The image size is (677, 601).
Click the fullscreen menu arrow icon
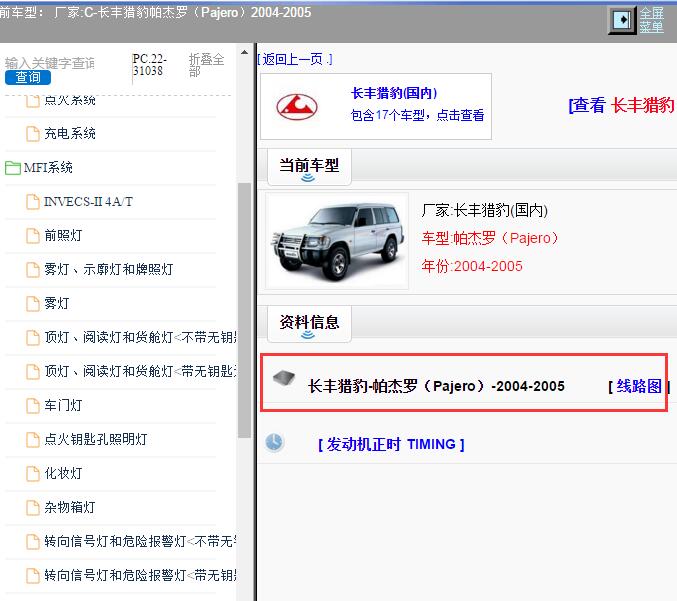622,20
